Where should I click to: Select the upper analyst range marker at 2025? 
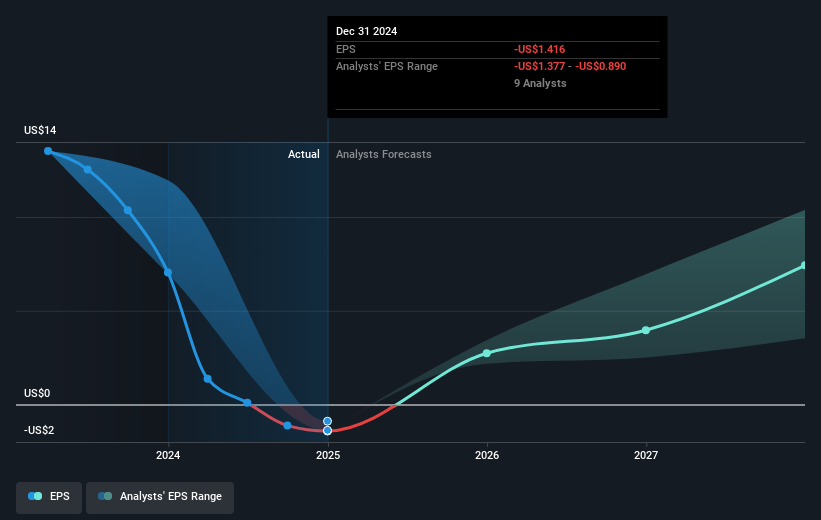(x=327, y=421)
